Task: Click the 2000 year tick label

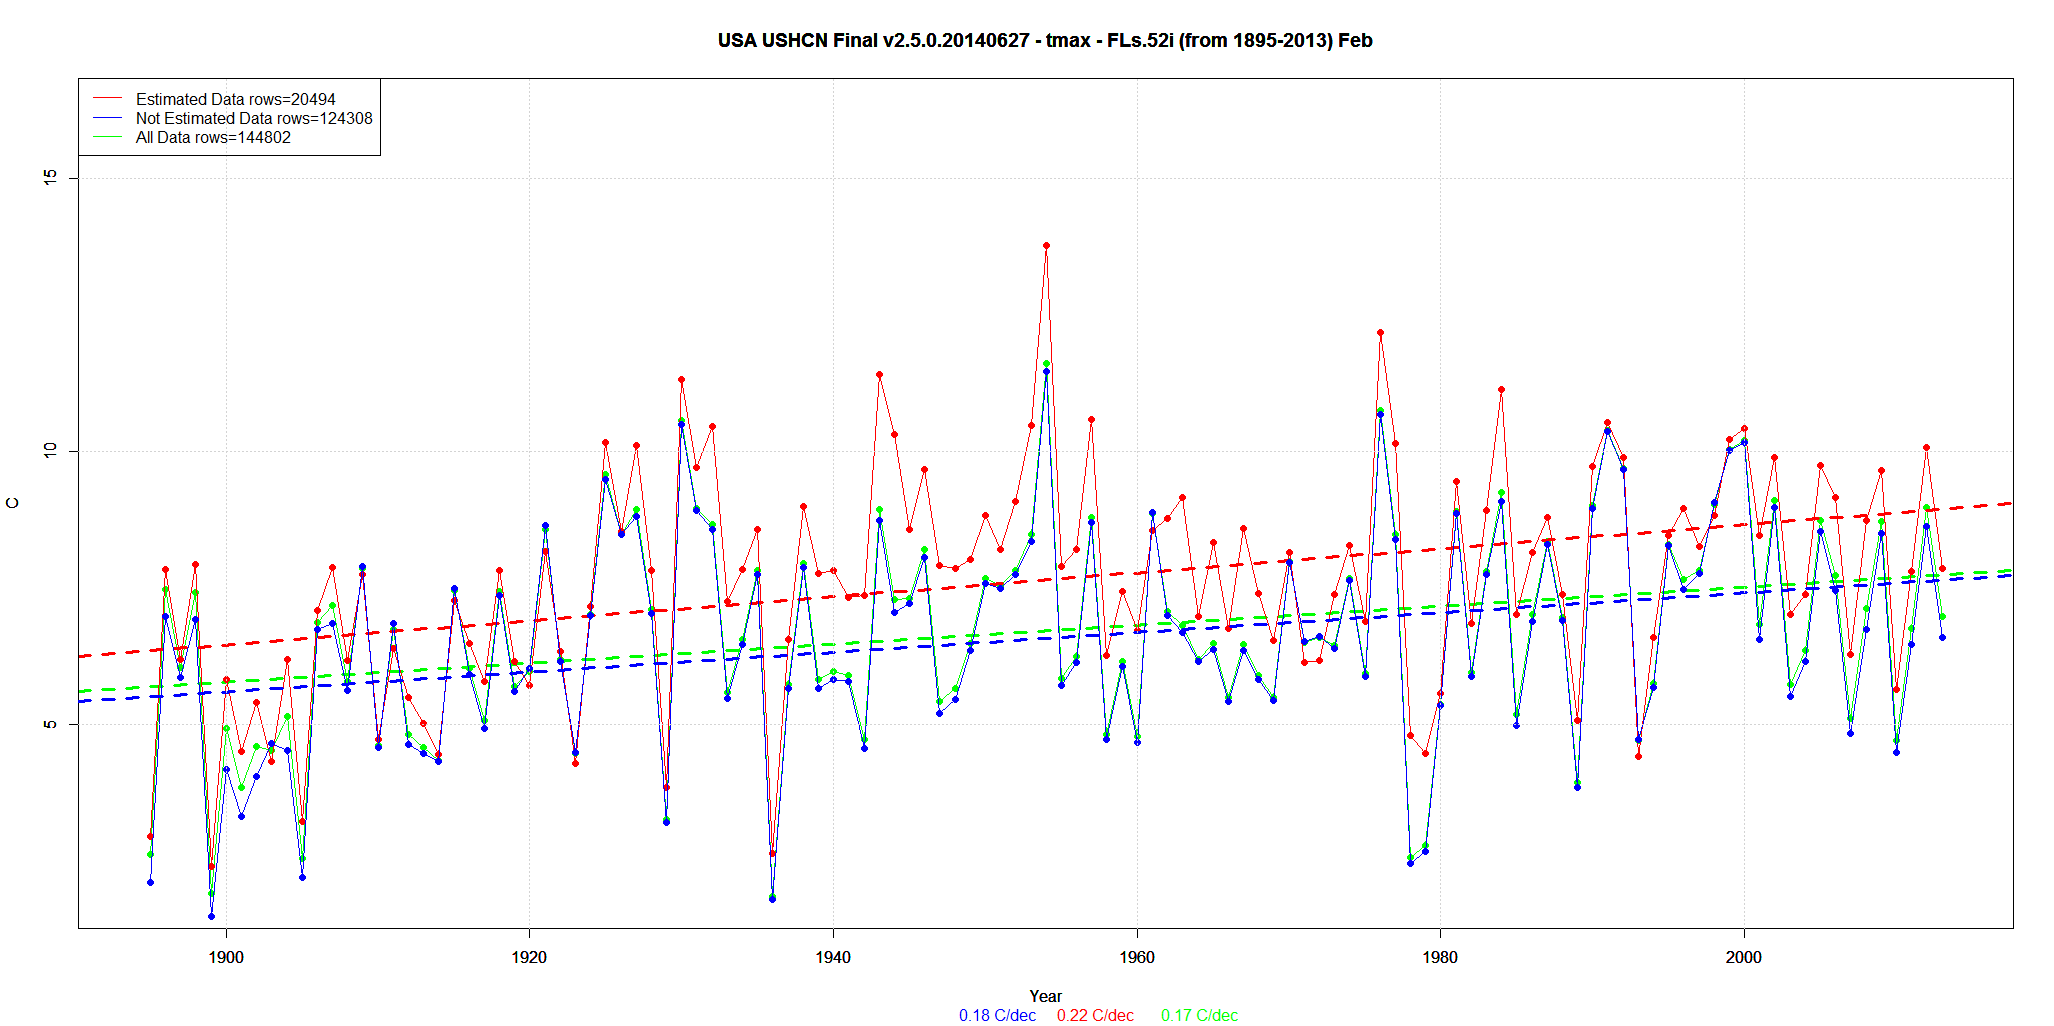Action: (x=1744, y=957)
